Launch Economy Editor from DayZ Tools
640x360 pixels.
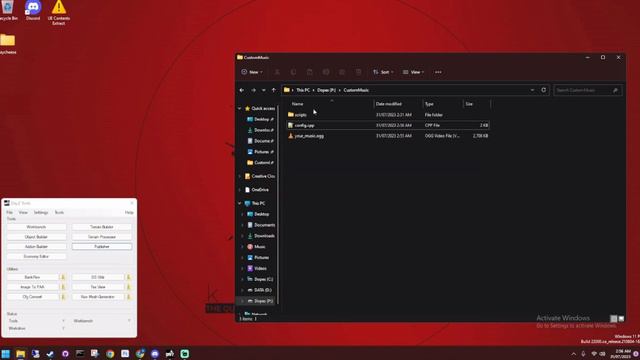tap(36, 256)
